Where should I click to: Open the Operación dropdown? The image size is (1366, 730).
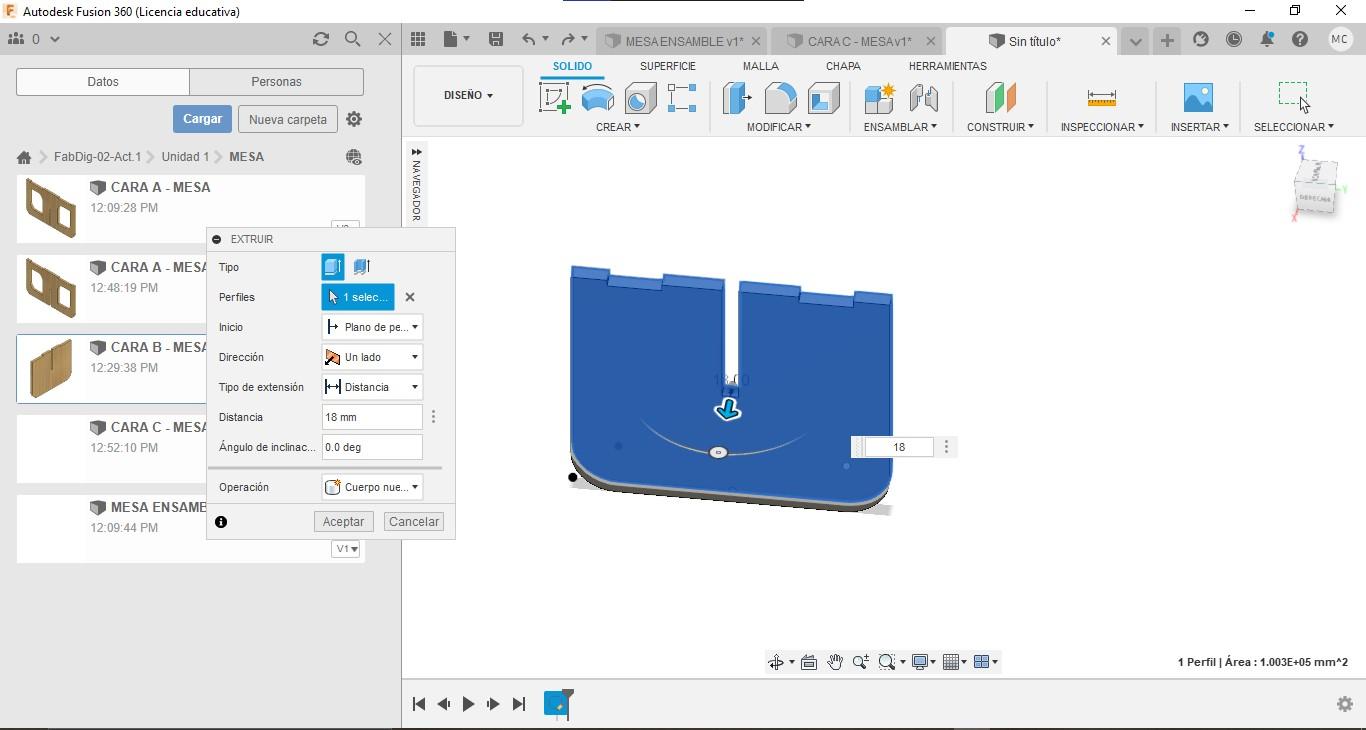pyautogui.click(x=372, y=487)
